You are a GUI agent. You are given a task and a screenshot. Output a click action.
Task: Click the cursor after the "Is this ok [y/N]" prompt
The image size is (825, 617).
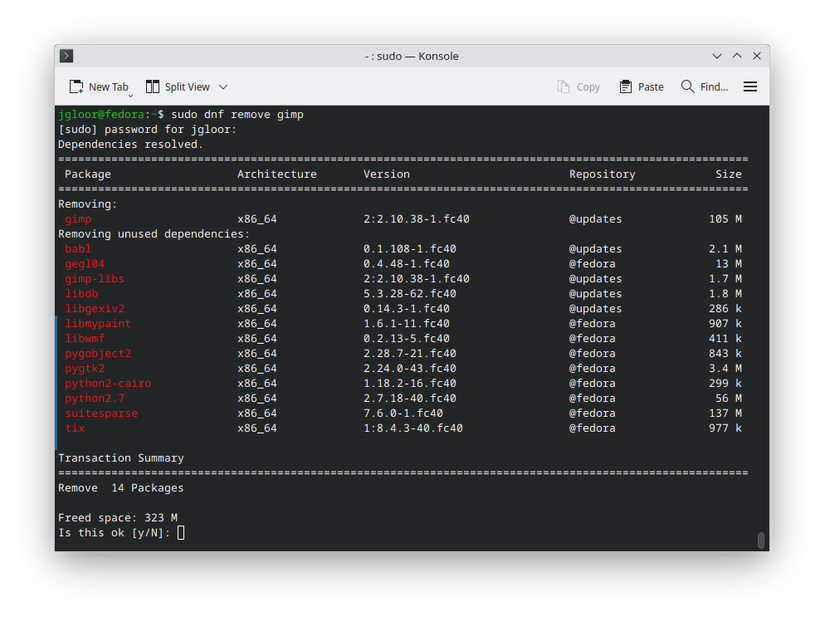pos(181,533)
